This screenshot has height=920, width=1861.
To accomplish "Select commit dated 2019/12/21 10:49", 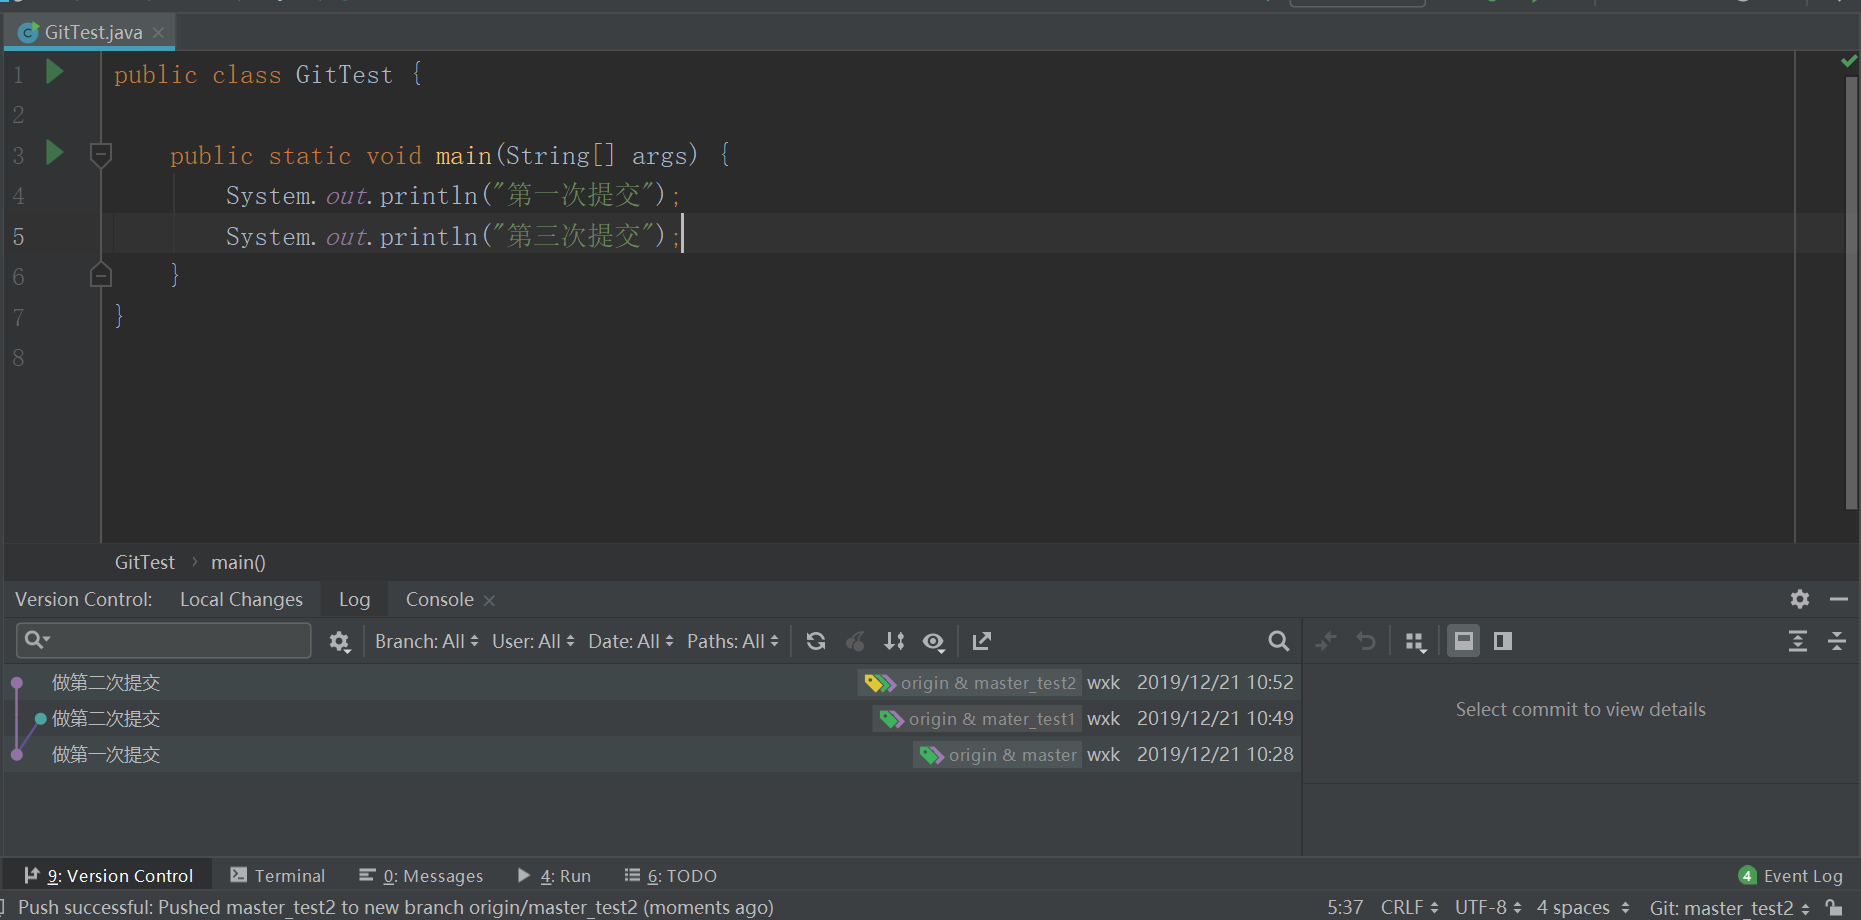I will 652,718.
